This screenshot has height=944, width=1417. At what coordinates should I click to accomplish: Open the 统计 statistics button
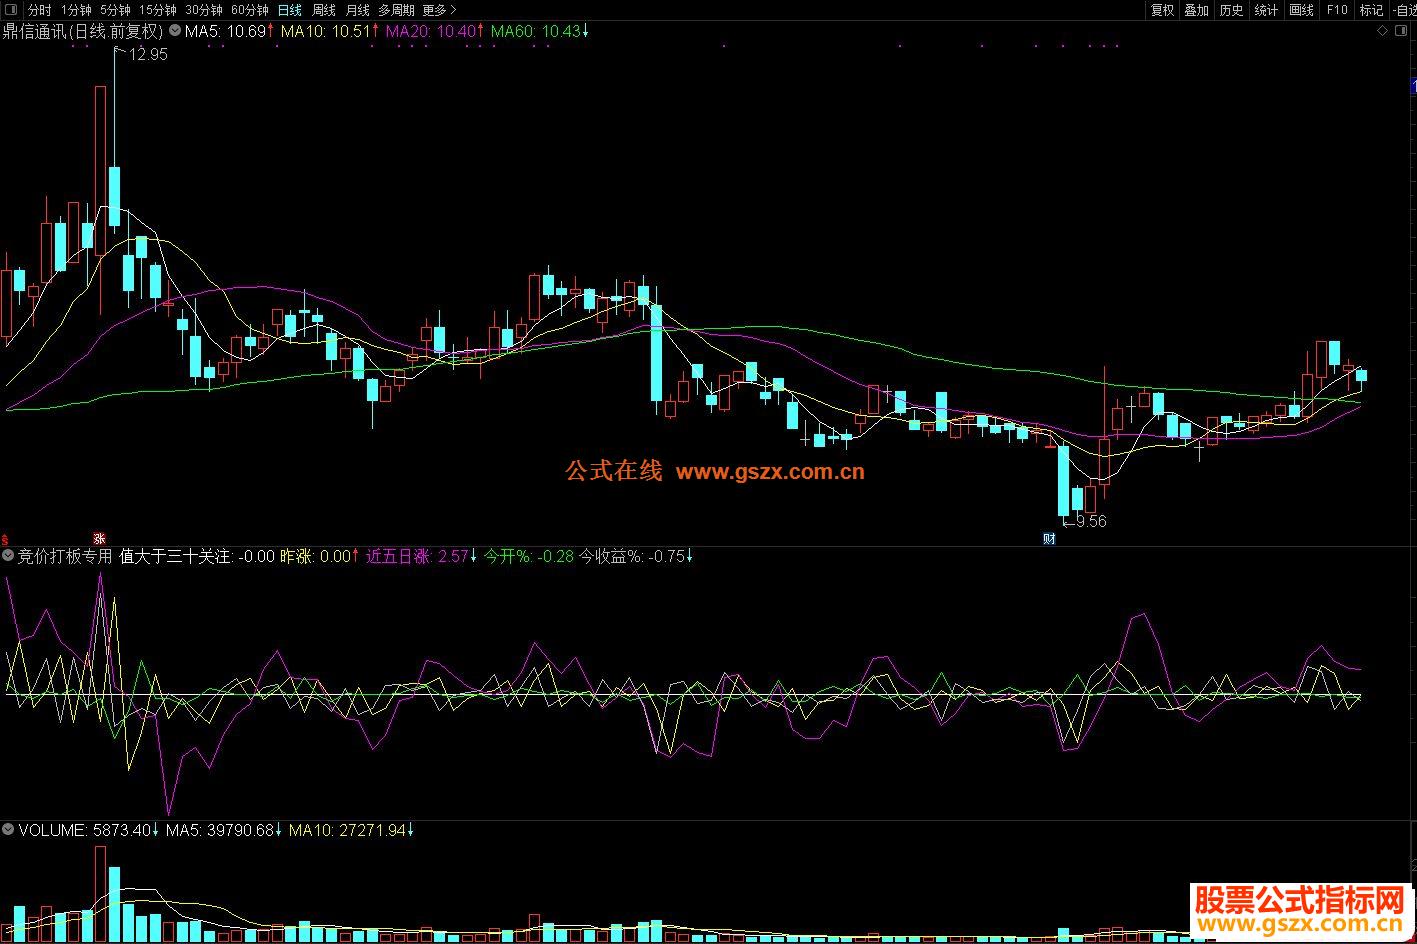(x=1266, y=10)
